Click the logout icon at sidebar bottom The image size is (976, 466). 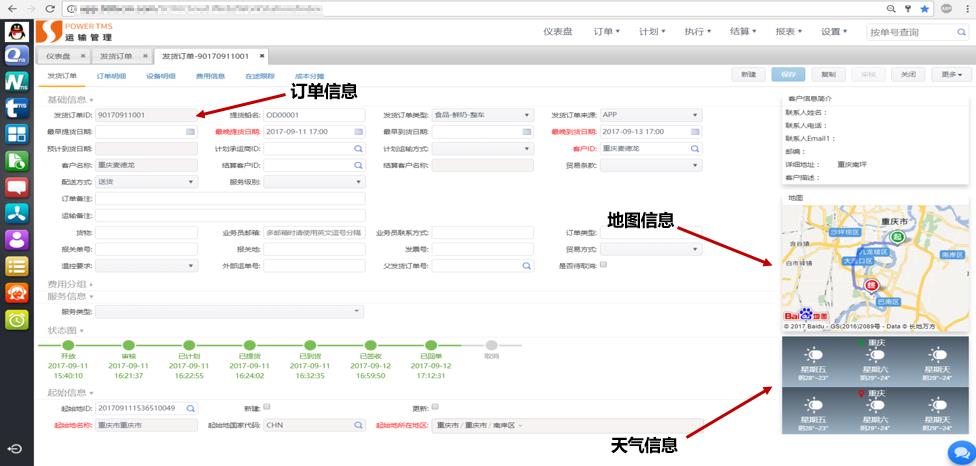17,447
